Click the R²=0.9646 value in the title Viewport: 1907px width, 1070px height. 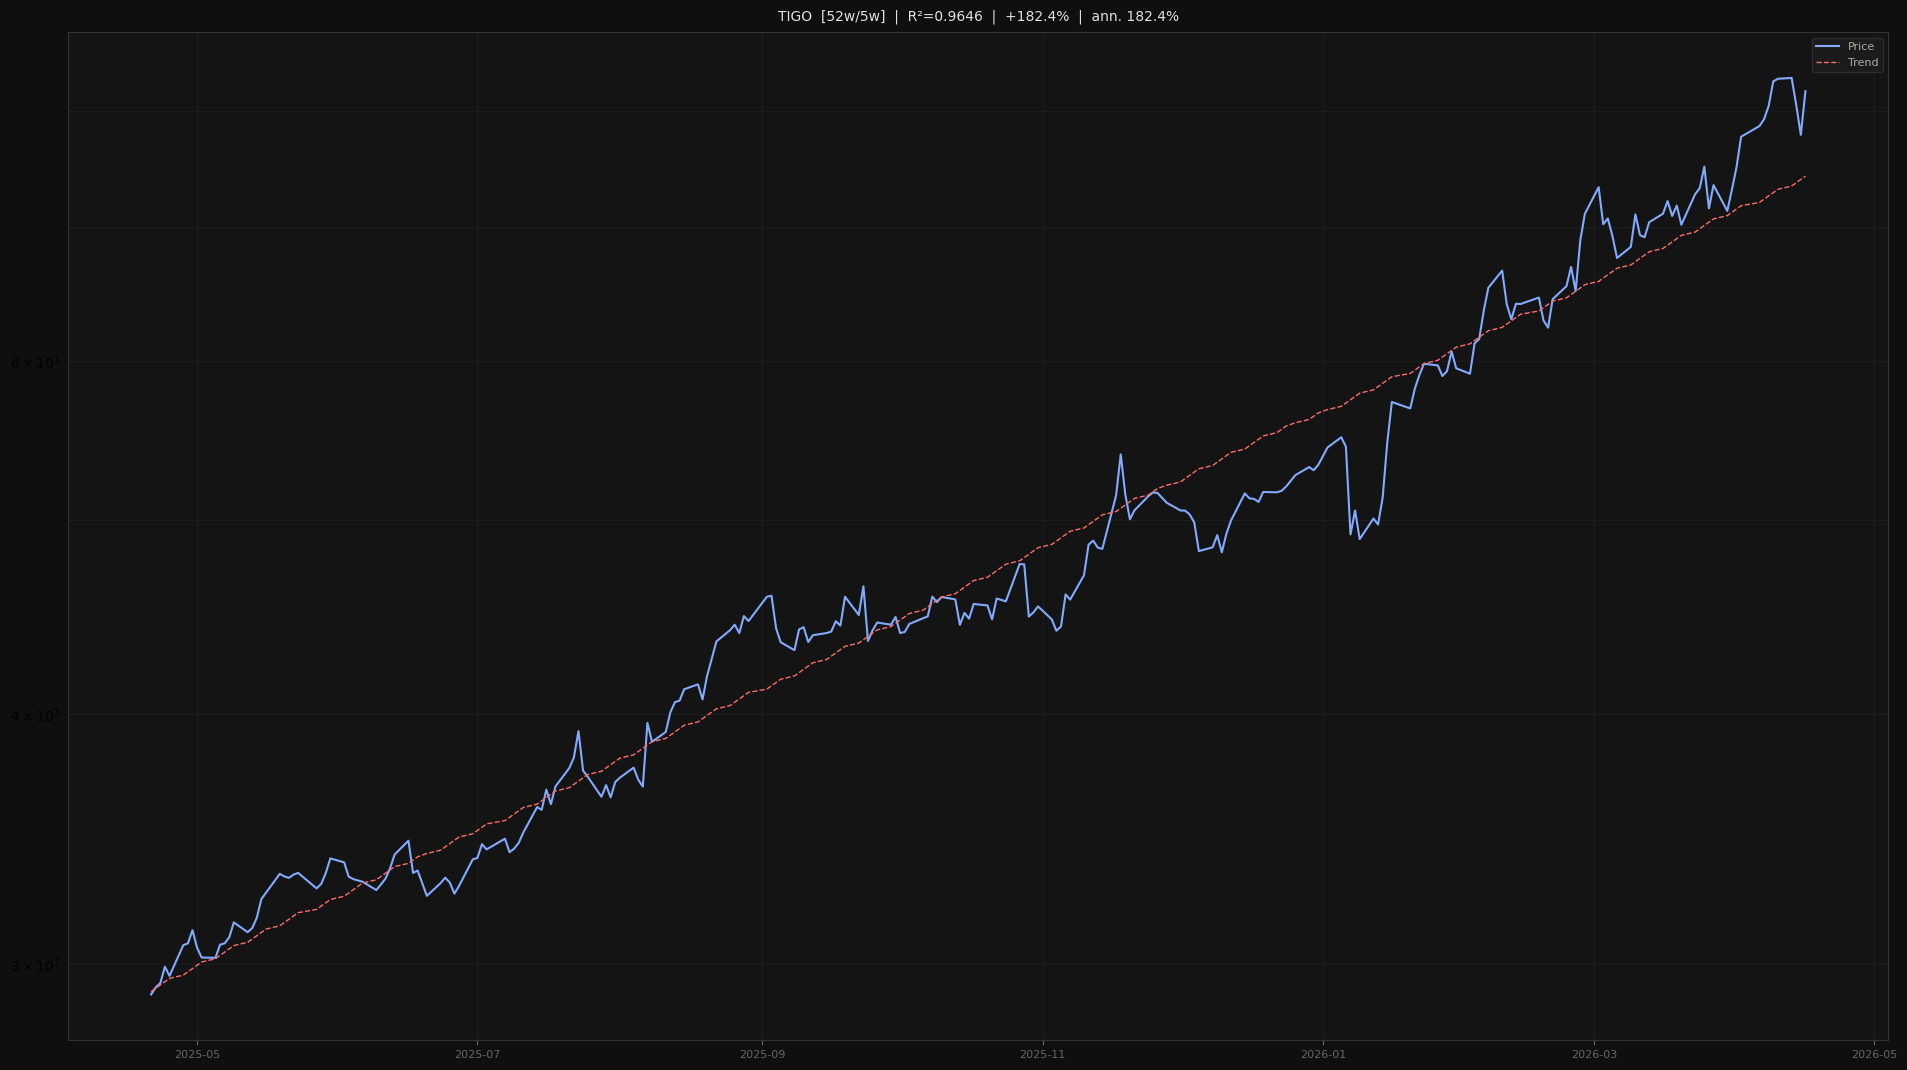(944, 17)
